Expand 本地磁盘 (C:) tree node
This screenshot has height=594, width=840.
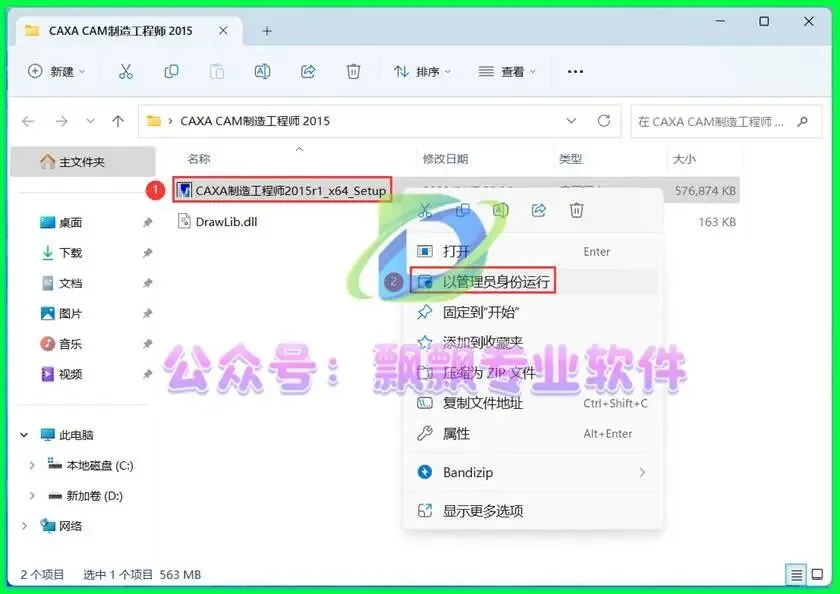[x=32, y=465]
